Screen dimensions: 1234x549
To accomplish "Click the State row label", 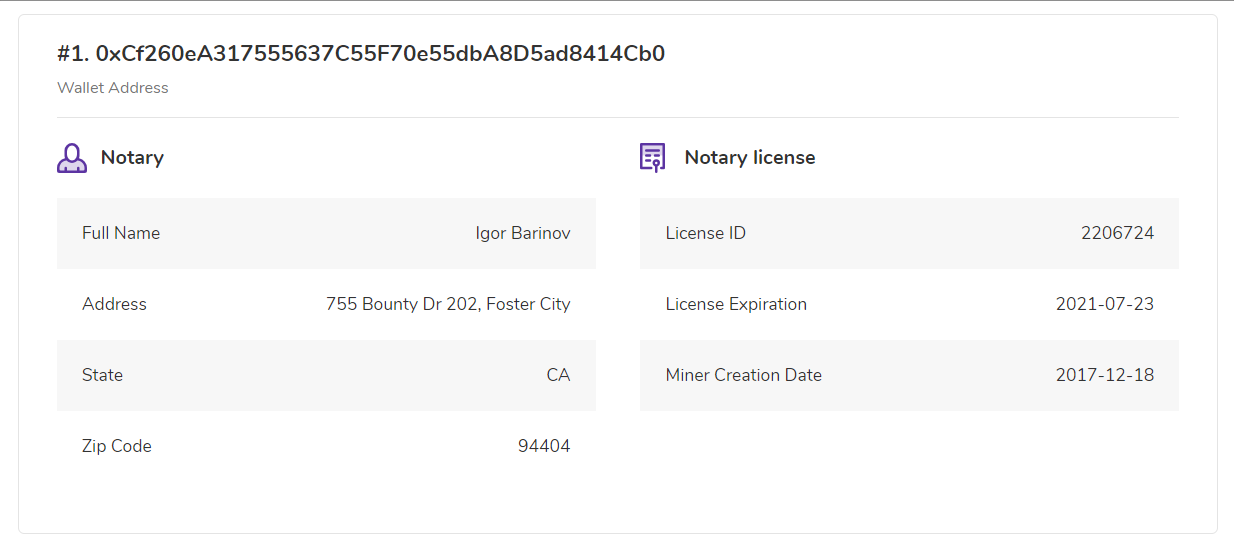I will 102,375.
